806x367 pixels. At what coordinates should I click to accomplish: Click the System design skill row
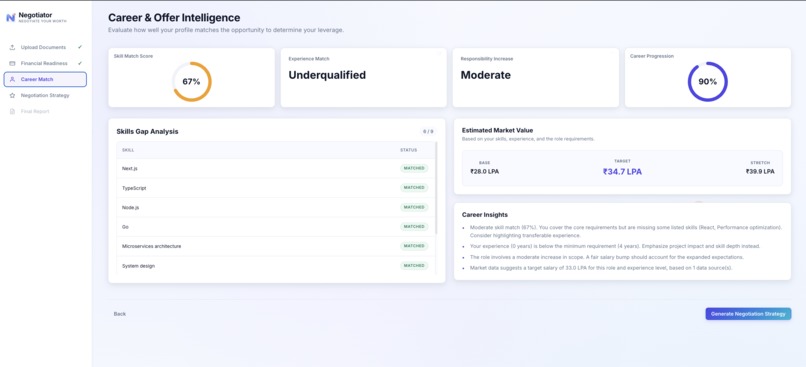[x=276, y=266]
